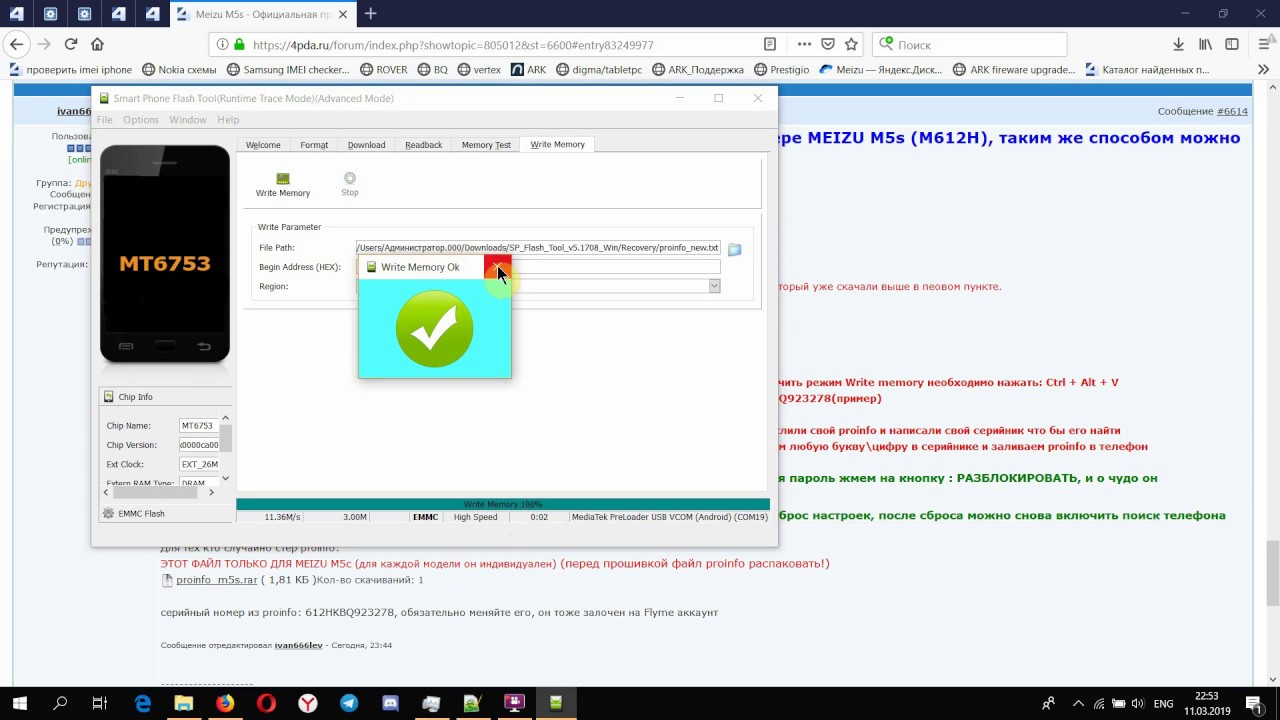Click the Chip Name field MT6753
This screenshot has height=720, width=1280.
pyautogui.click(x=198, y=426)
